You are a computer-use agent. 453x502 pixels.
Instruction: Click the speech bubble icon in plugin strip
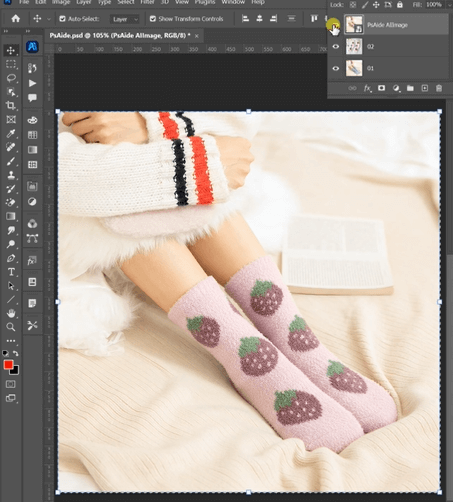(32, 98)
